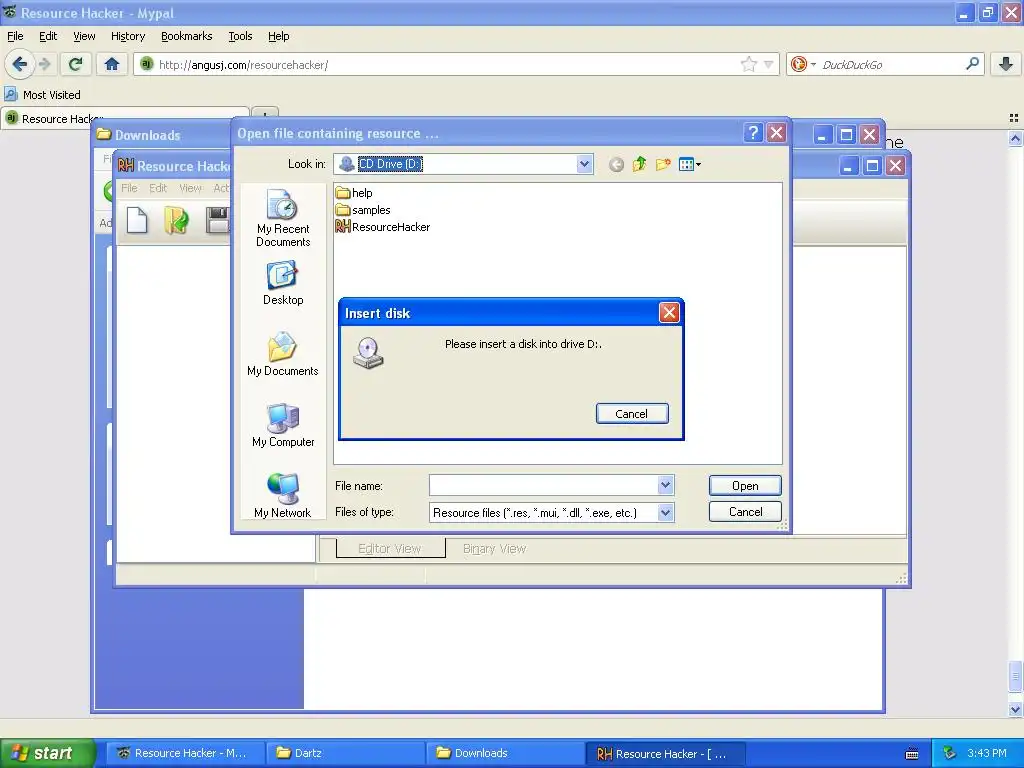Viewport: 1024px width, 768px height.
Task: Switch to Resource Hacker app taskbar item
Action: pyautogui.click(x=665, y=753)
